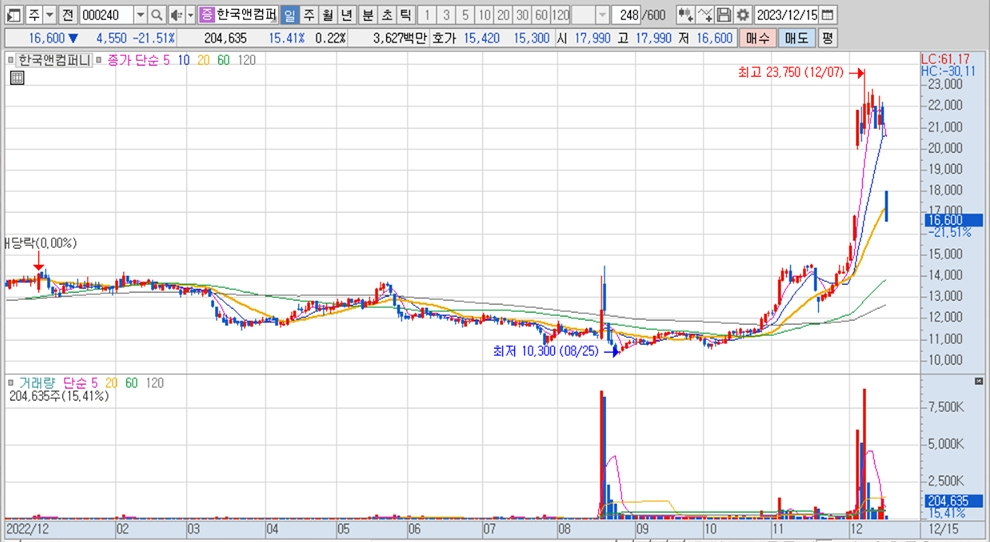Toggle the daily (일) chart period

click(x=289, y=15)
